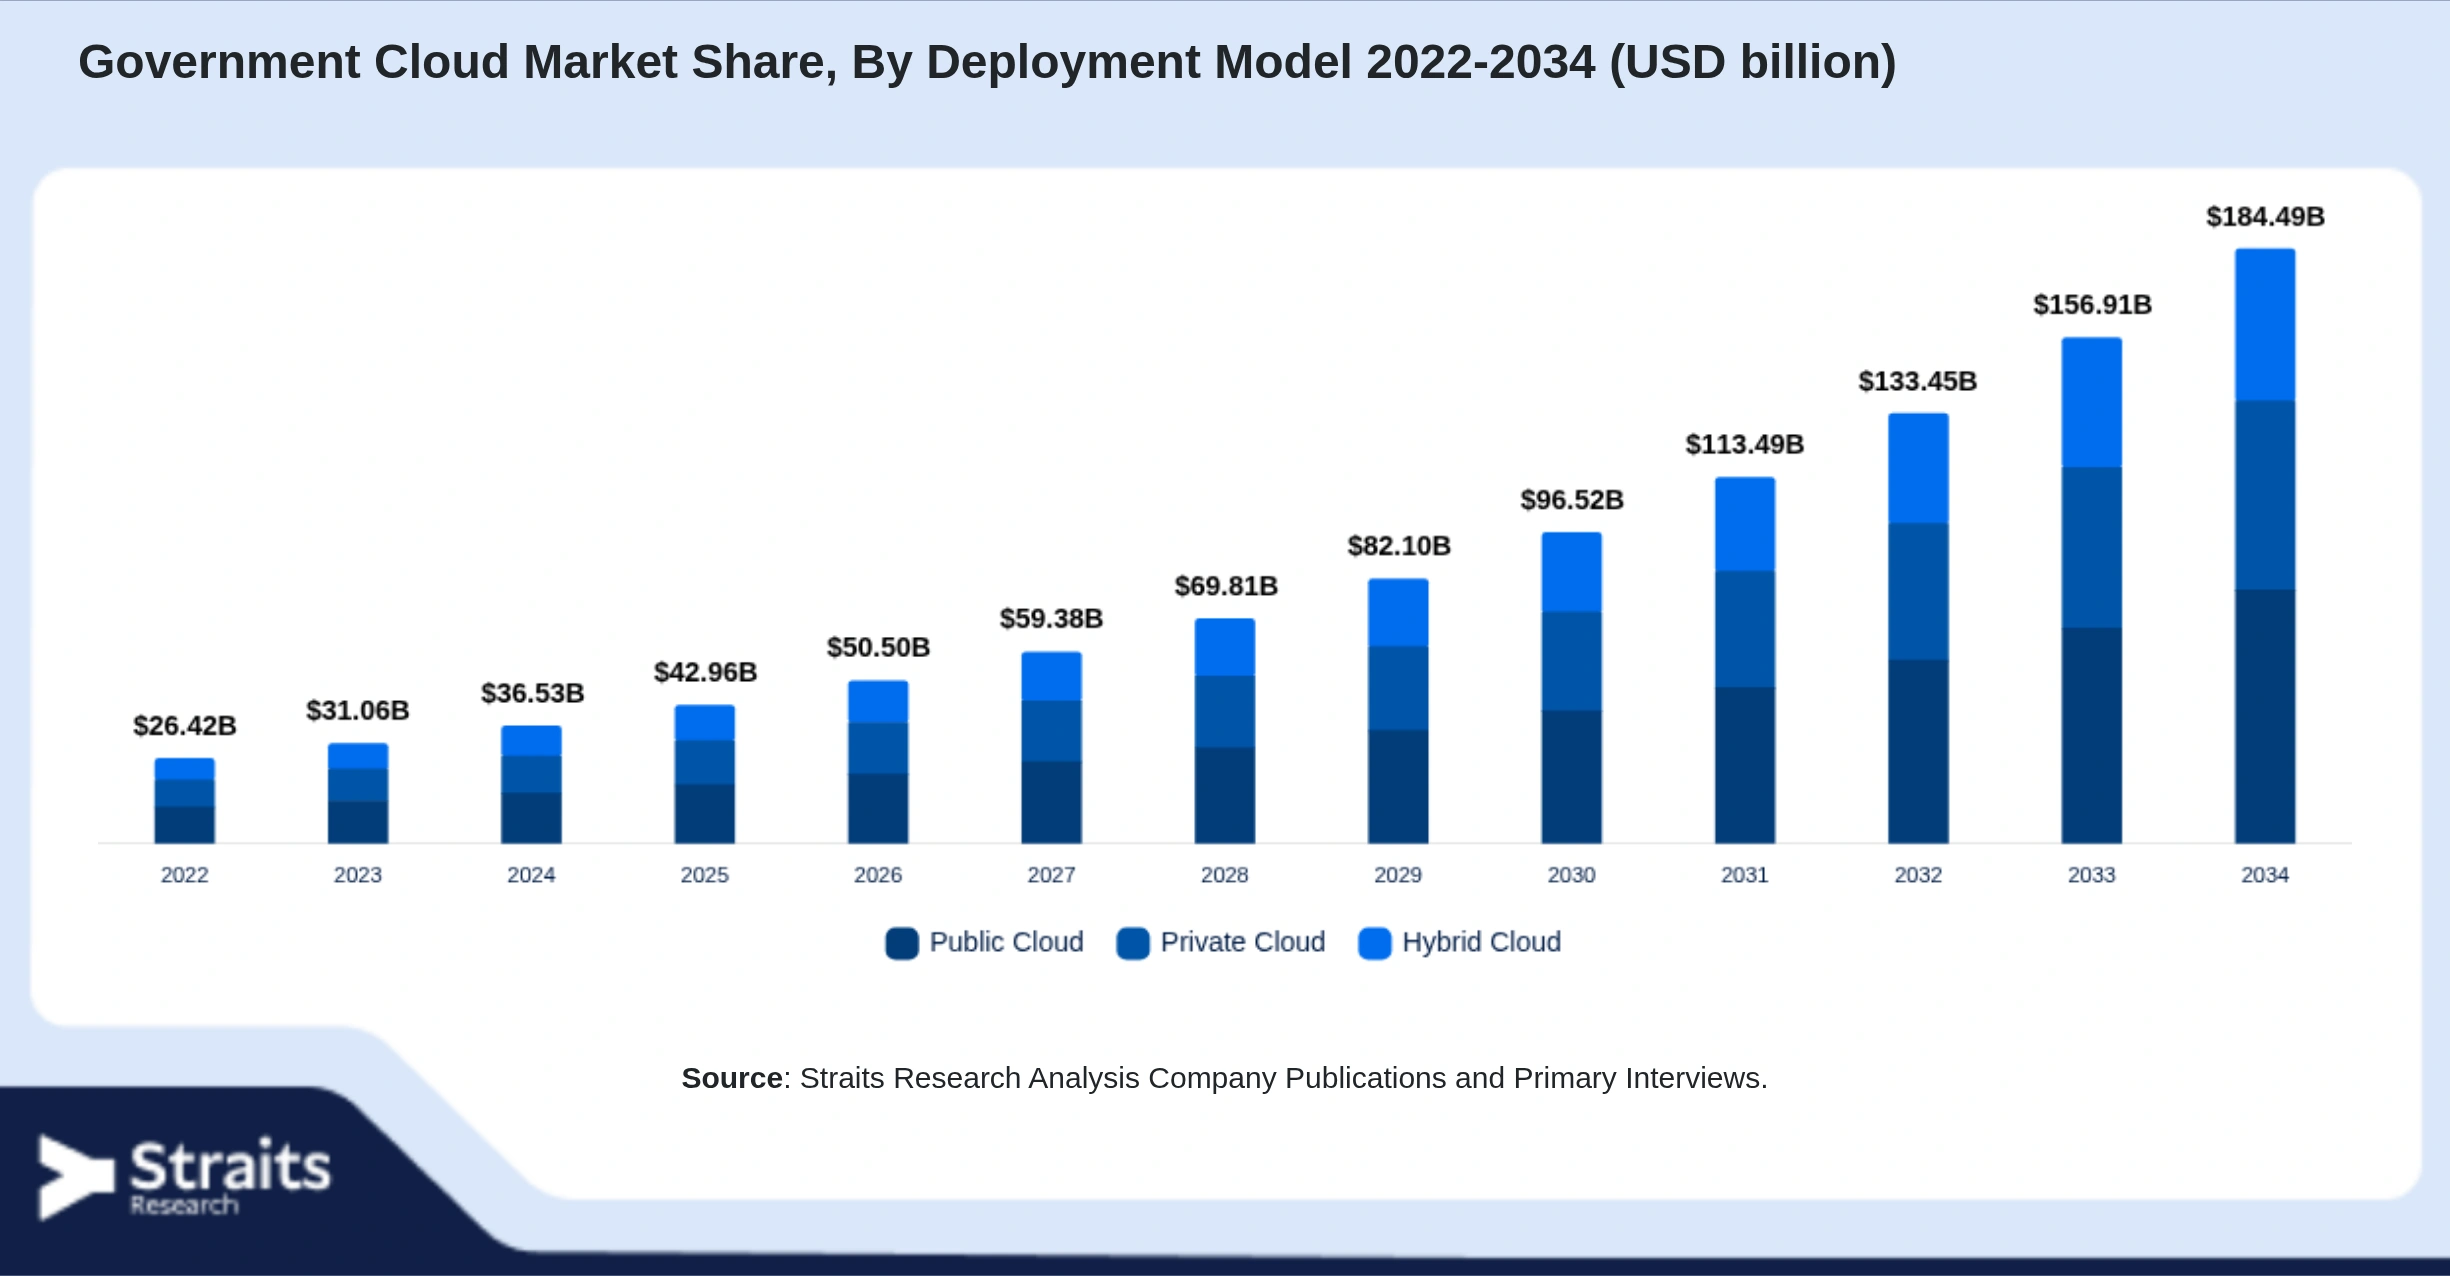
Task: Click the Public Cloud segment of 2028 bar
Action: pyautogui.click(x=1225, y=795)
